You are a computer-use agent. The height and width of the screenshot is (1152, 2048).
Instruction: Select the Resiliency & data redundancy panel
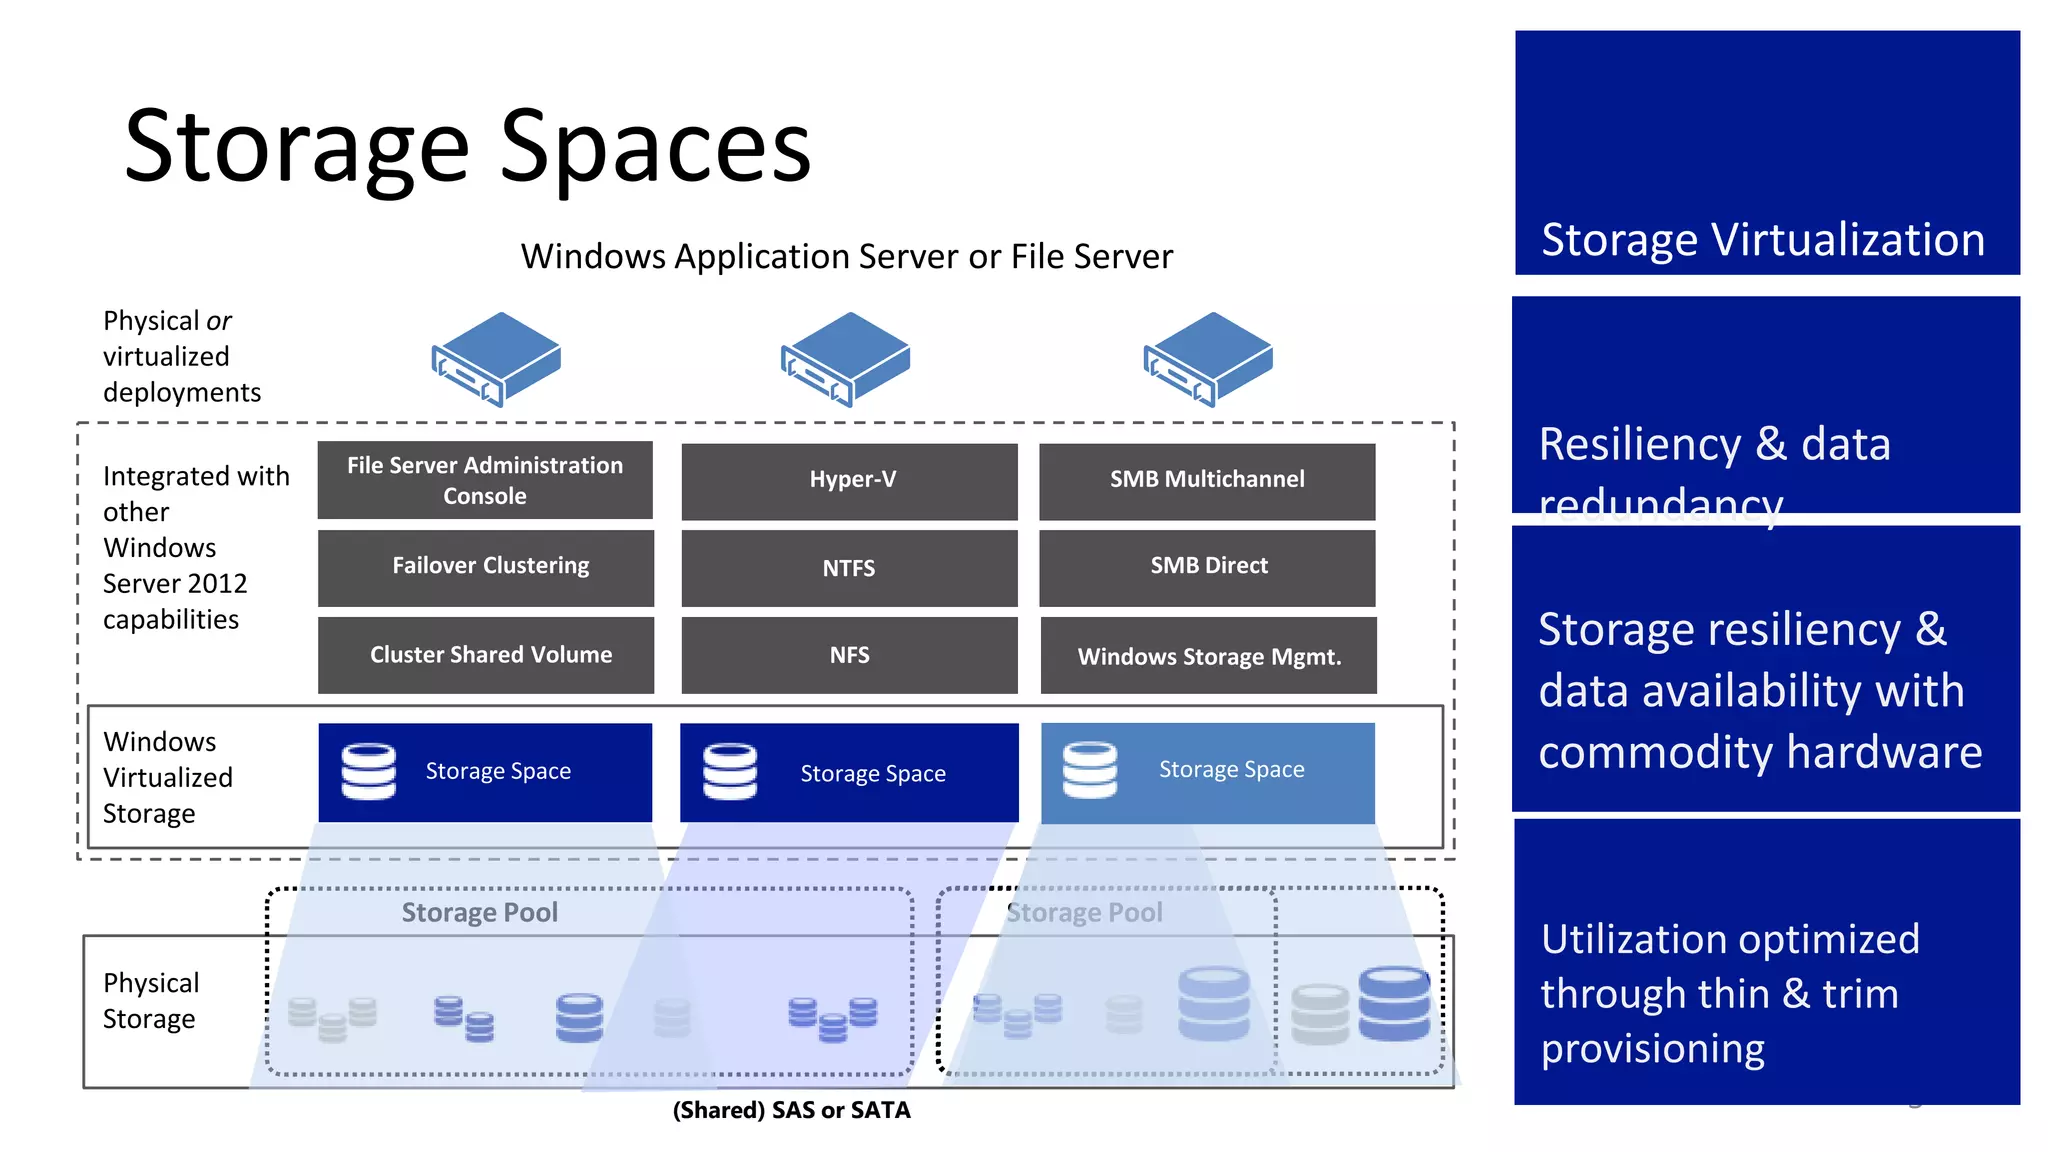[x=1766, y=404]
